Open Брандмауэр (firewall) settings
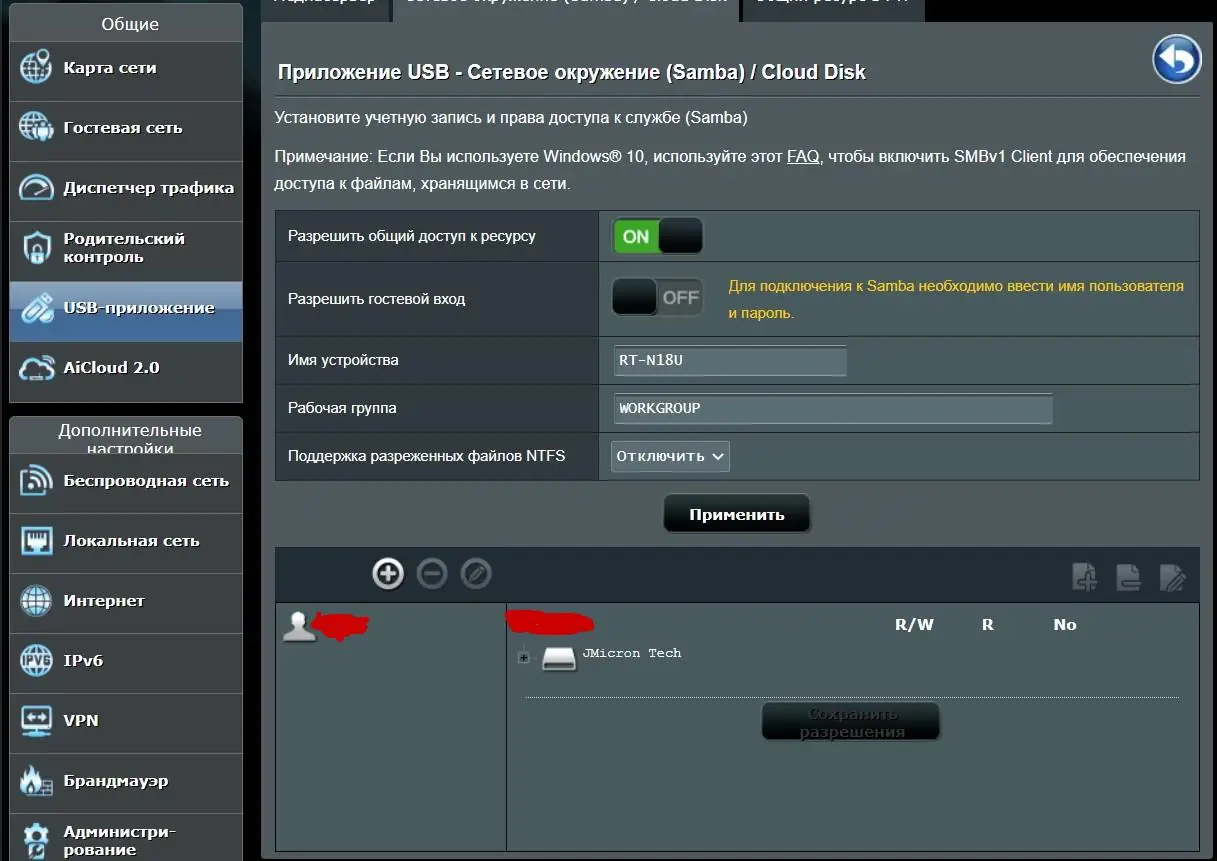The image size is (1217, 861). (126, 782)
